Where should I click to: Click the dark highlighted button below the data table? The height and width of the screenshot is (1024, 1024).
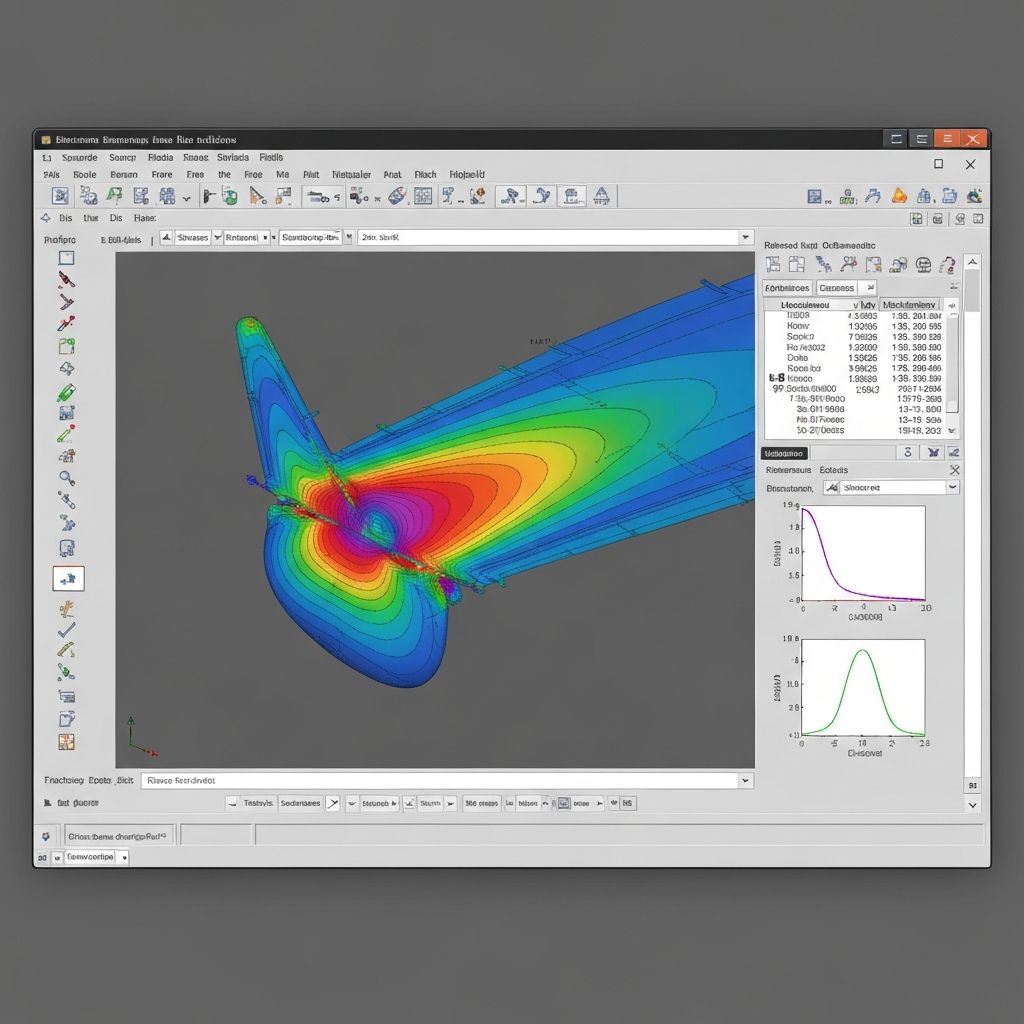(784, 453)
